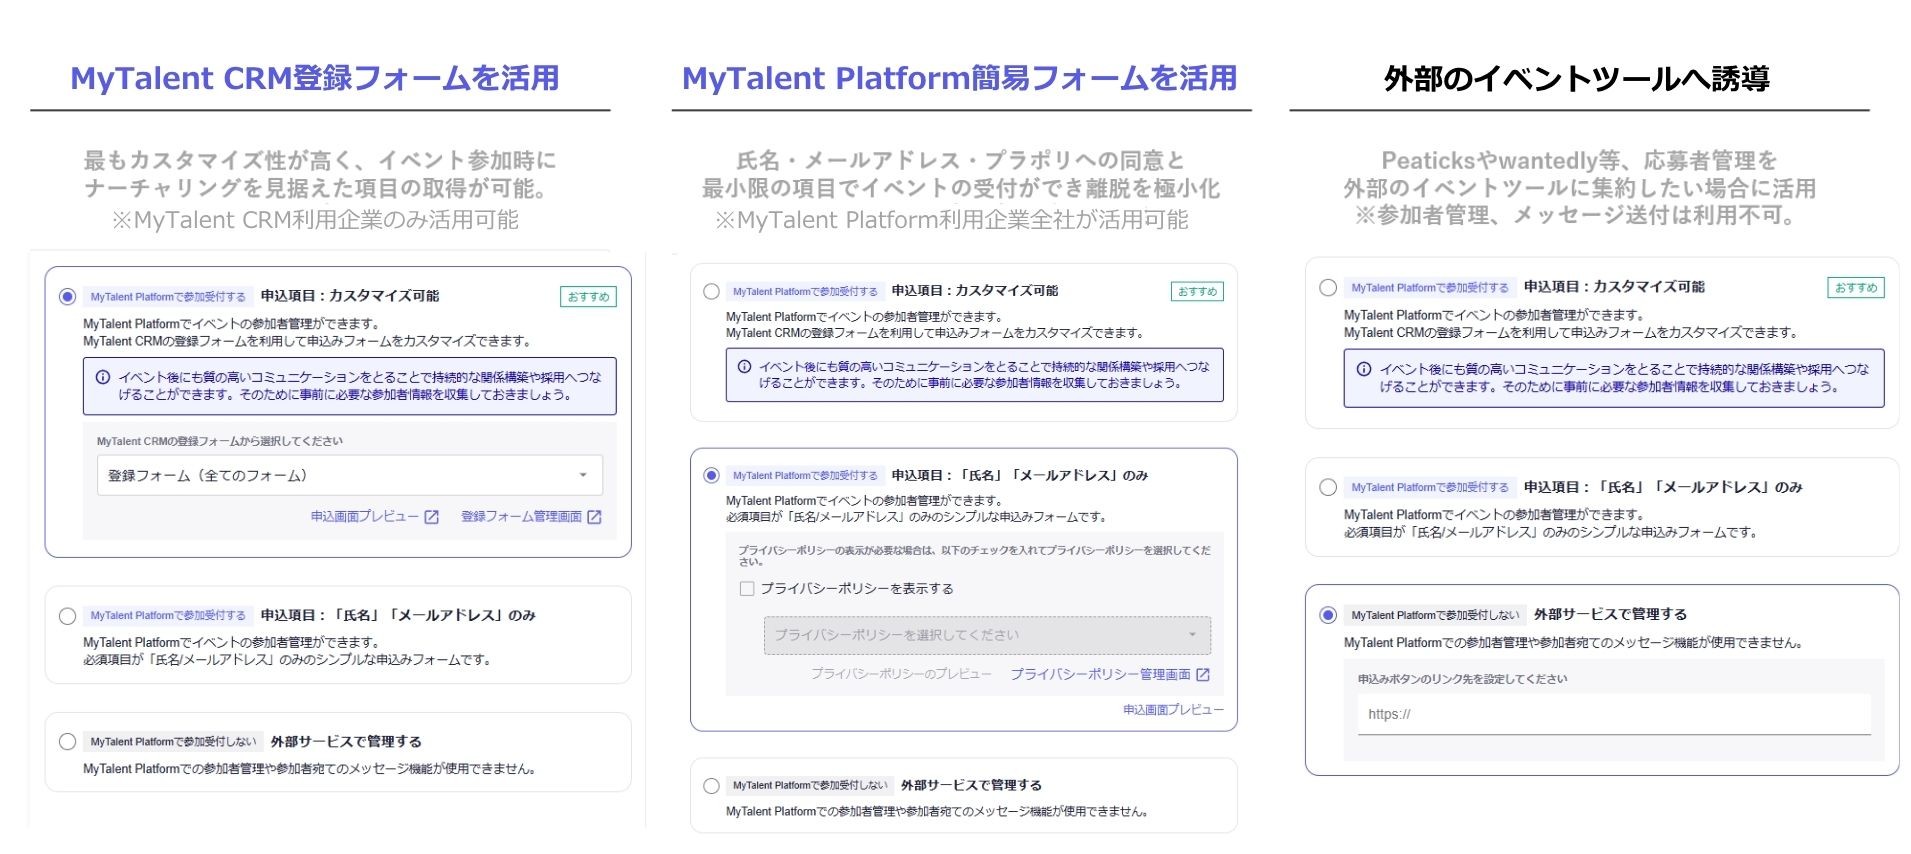1911x854 pixels.
Task: Click the https:// link destination input field
Action: [x=1613, y=715]
